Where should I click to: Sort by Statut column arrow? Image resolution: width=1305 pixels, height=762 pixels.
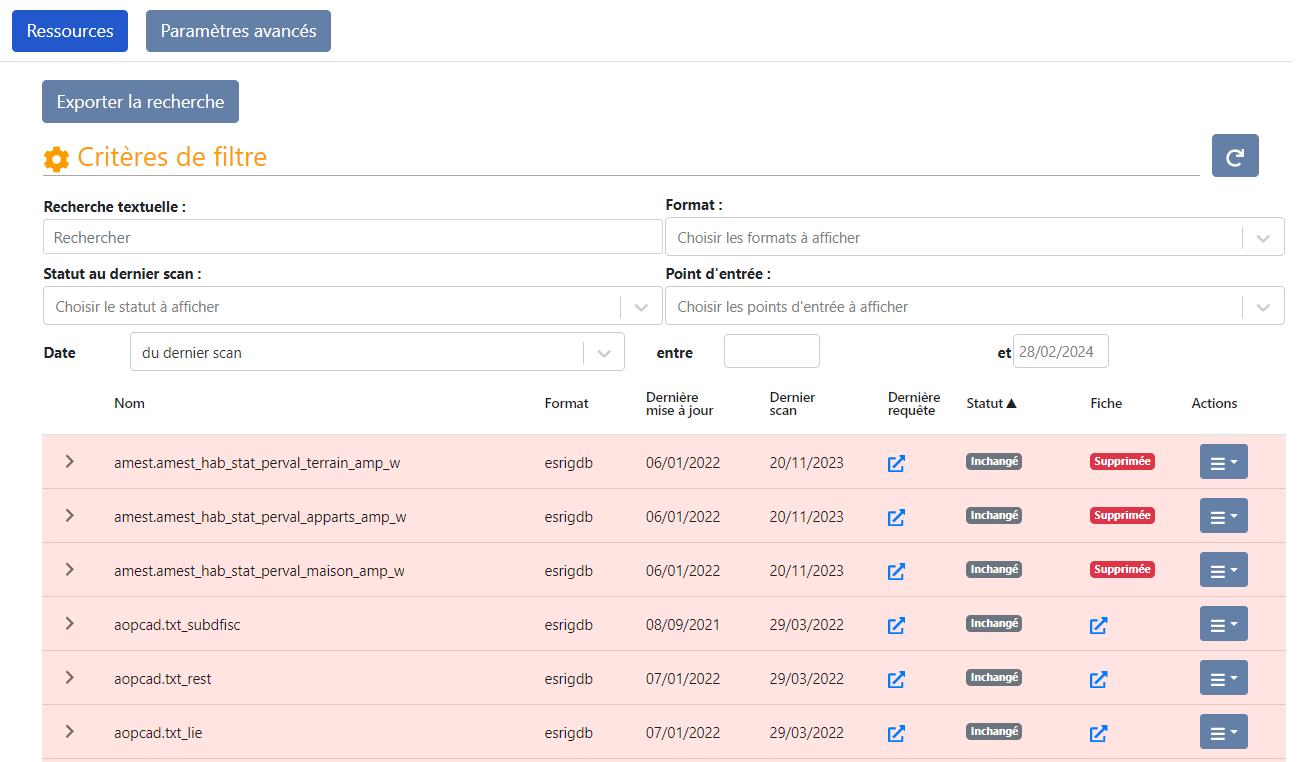[x=1011, y=403]
